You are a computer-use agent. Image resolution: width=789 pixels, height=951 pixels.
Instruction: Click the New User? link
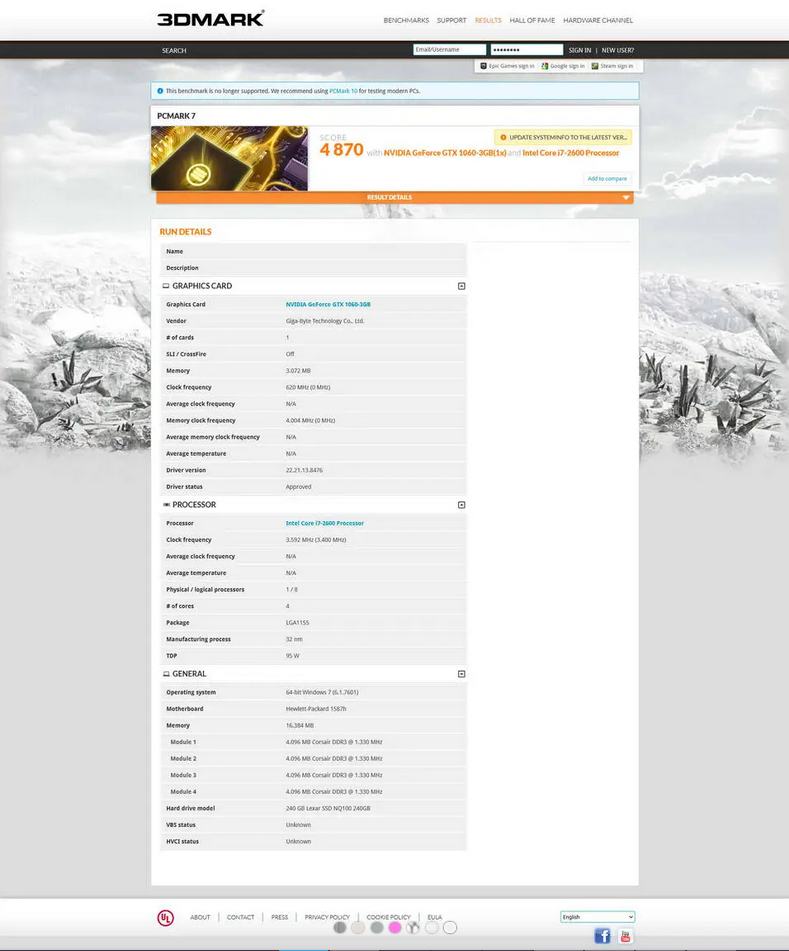coord(617,50)
